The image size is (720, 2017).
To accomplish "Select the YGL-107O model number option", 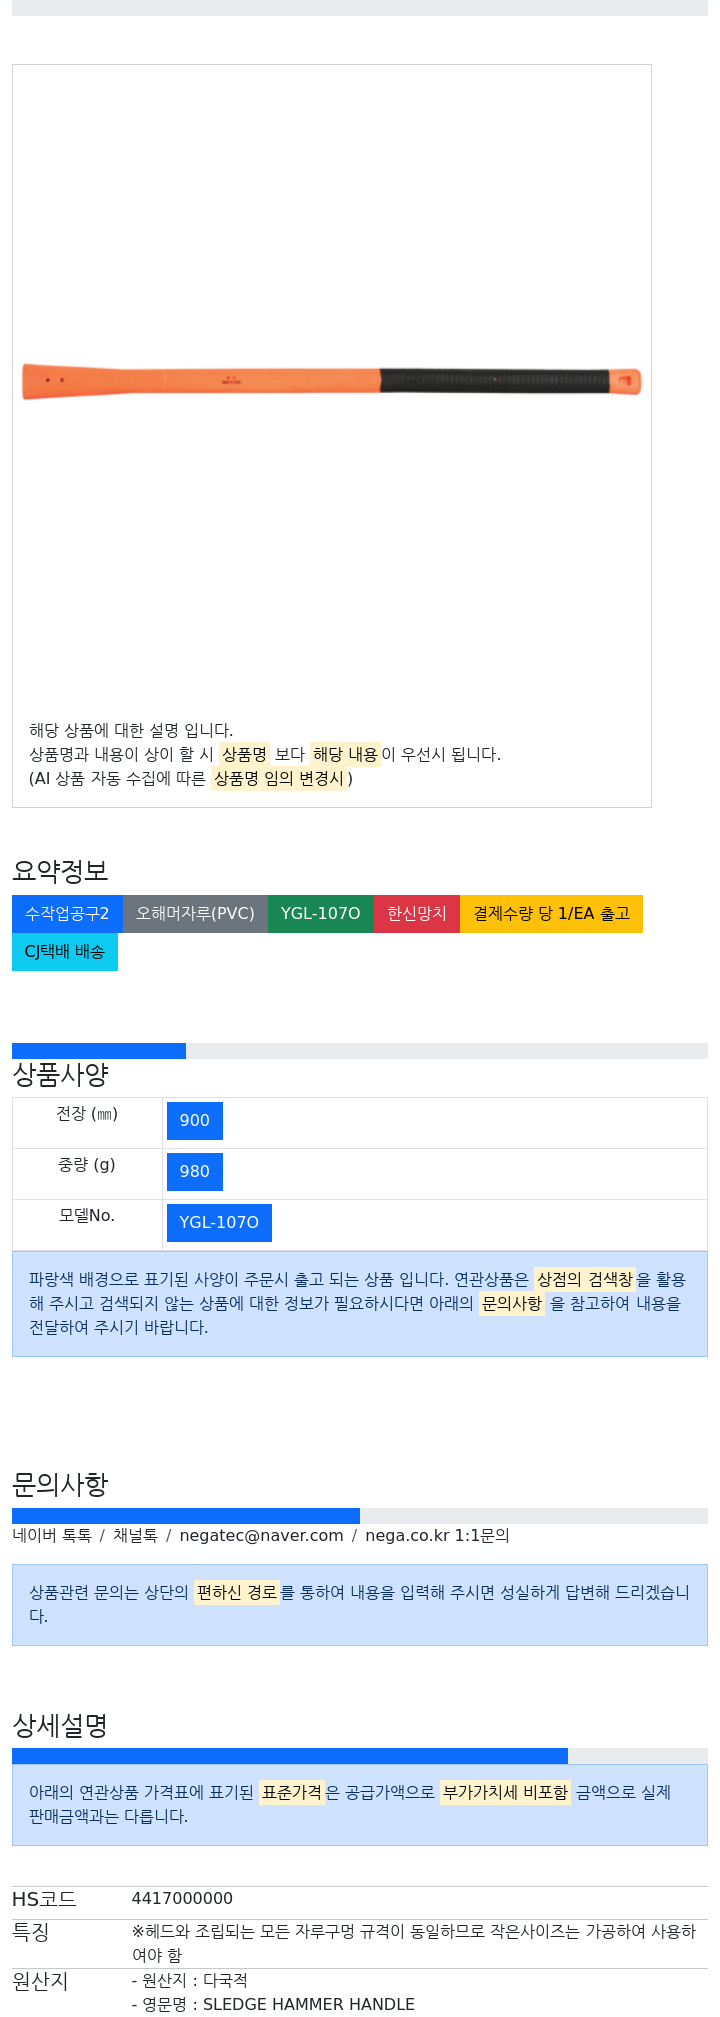I will pos(219,1223).
